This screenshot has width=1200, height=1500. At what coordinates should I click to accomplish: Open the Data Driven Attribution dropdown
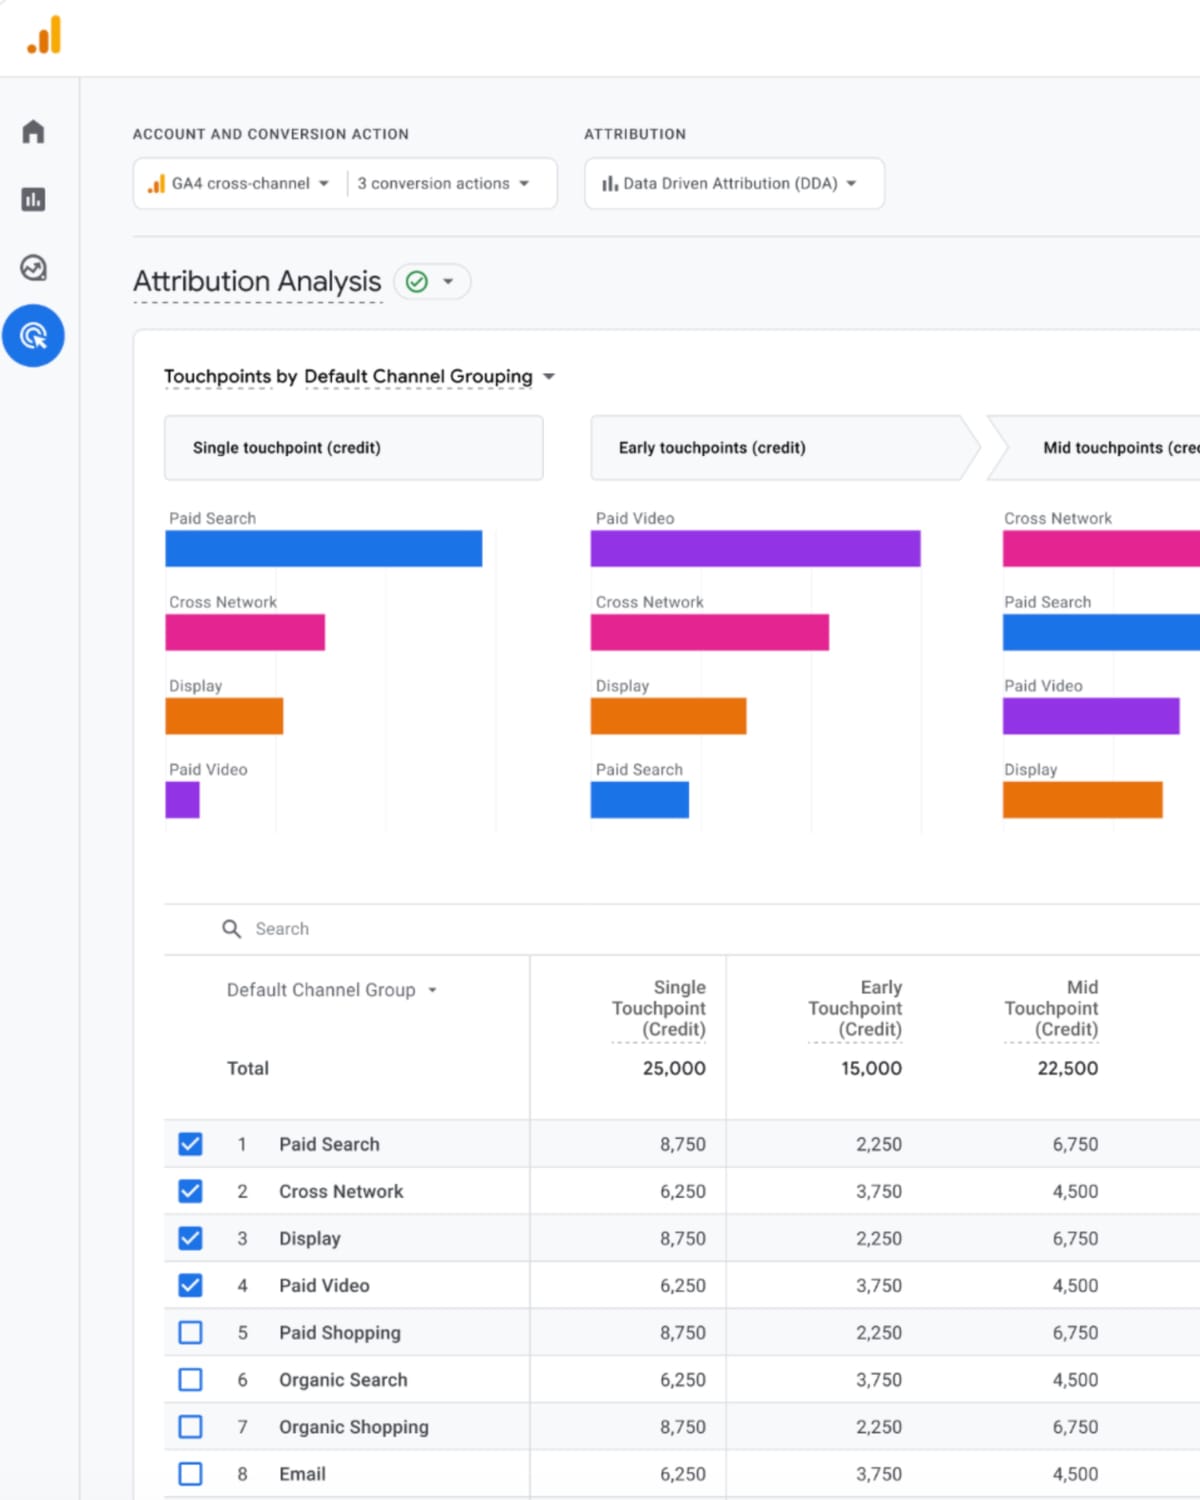point(733,183)
